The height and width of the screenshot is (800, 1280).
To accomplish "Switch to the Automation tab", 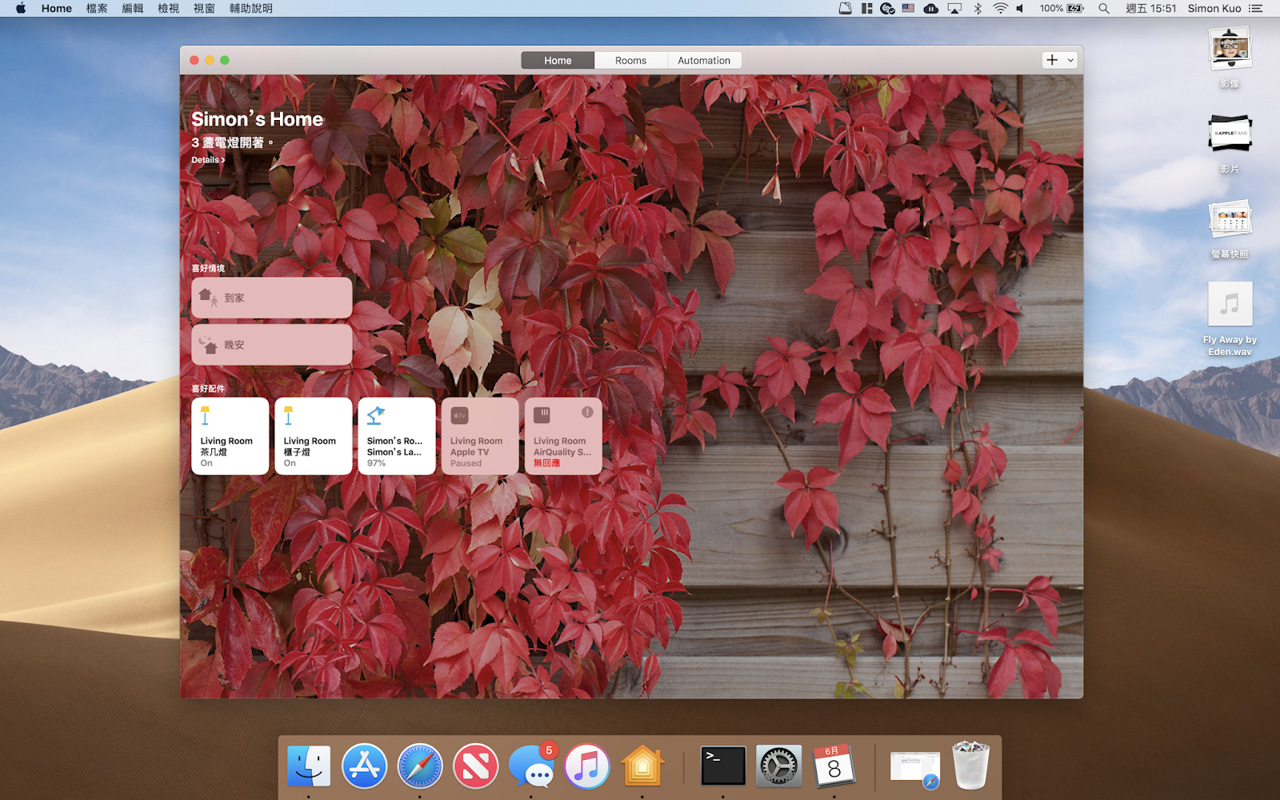I will click(x=704, y=60).
